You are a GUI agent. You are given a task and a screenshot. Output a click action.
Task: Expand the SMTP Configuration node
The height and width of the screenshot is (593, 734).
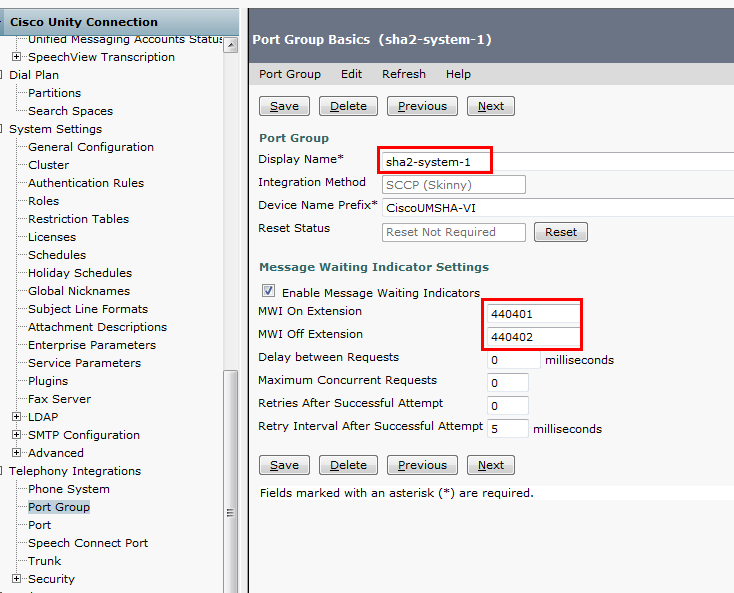tap(16, 434)
